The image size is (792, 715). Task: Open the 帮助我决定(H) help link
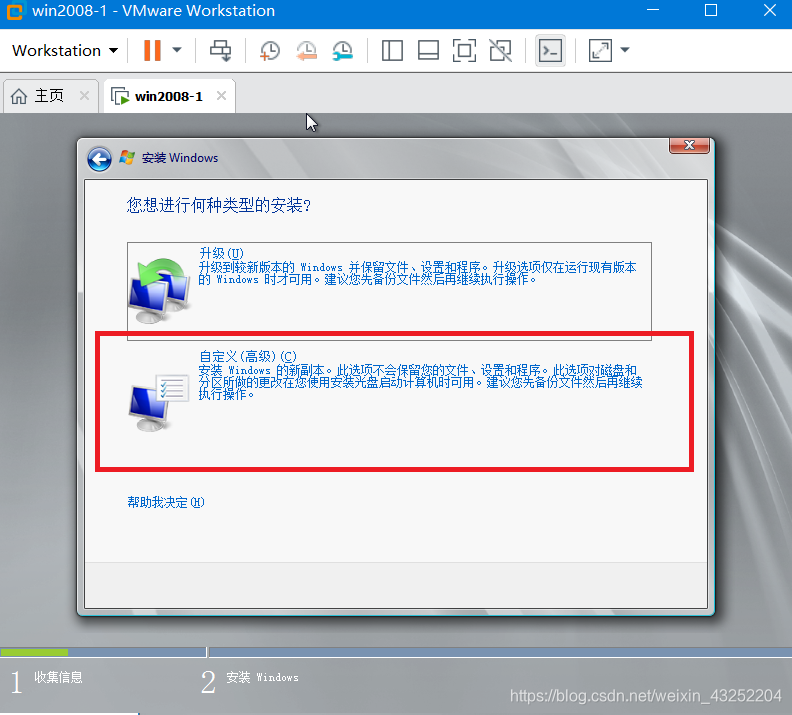coord(166,502)
